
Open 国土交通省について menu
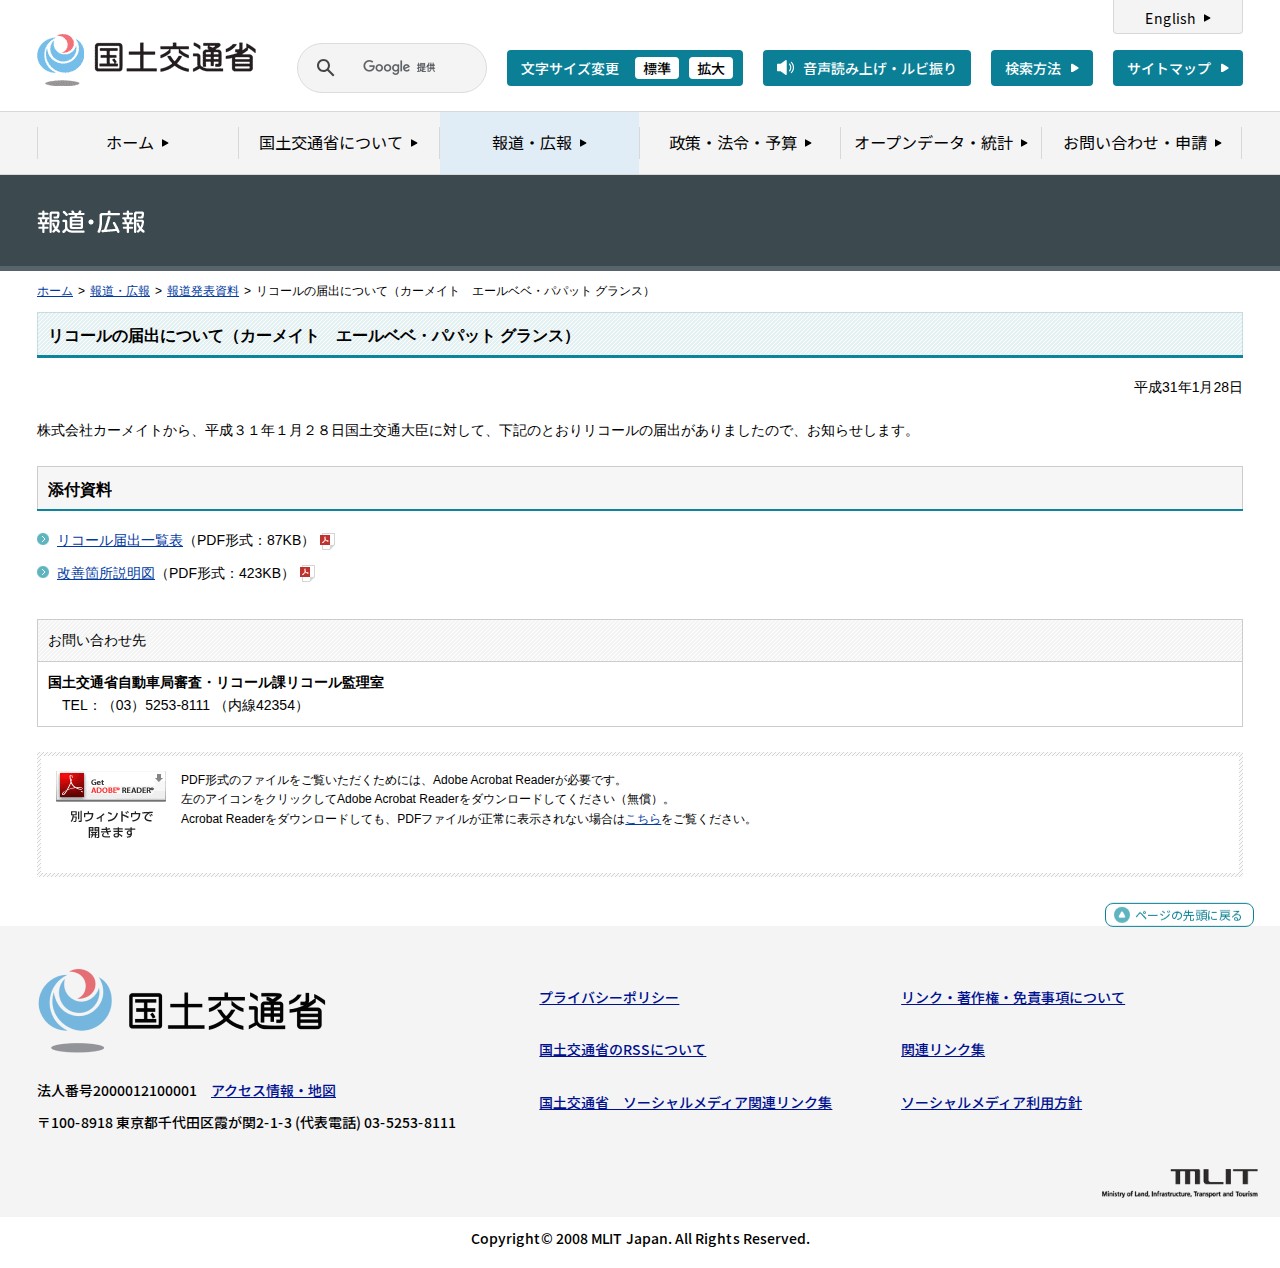pos(339,143)
